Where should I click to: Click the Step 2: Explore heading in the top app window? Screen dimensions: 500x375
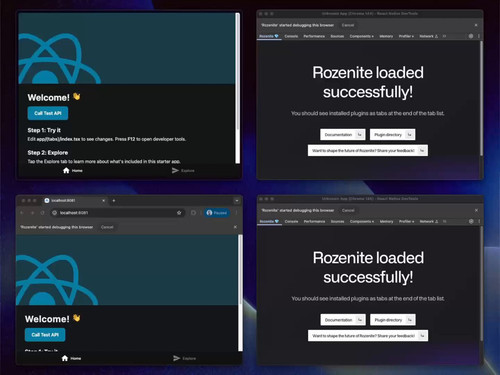point(48,153)
